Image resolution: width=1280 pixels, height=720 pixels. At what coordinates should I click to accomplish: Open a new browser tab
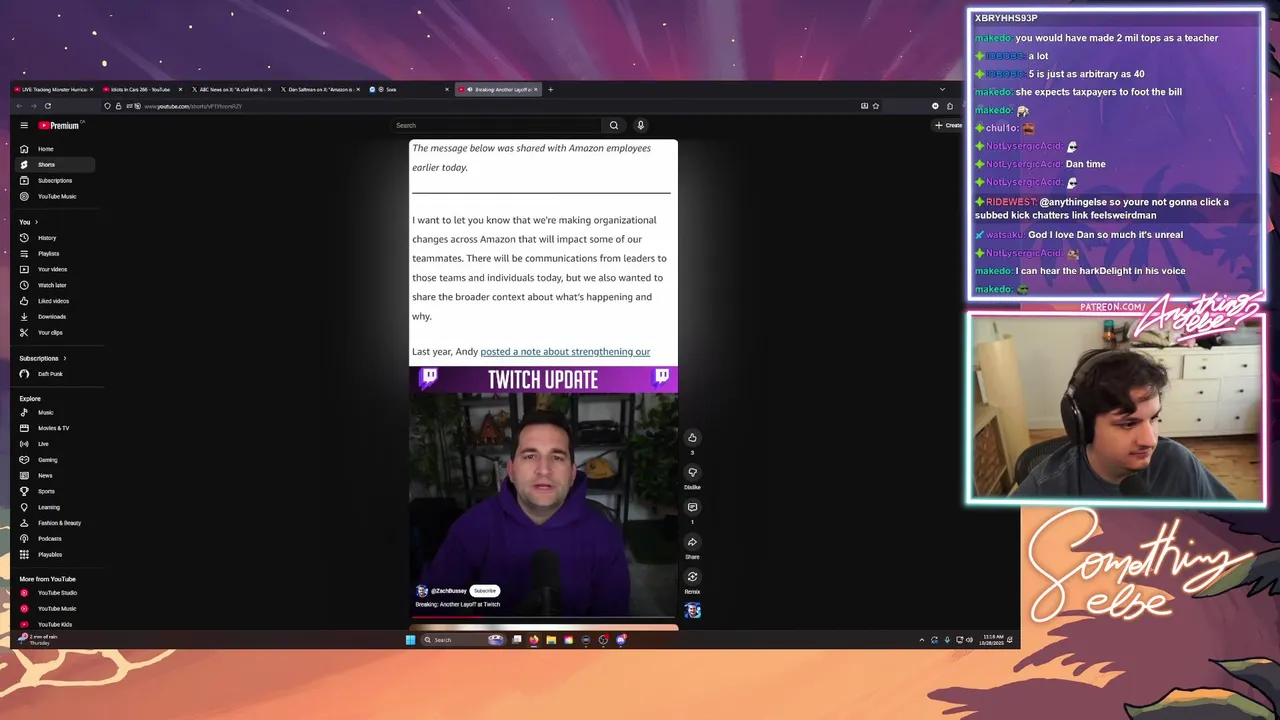pos(550,89)
